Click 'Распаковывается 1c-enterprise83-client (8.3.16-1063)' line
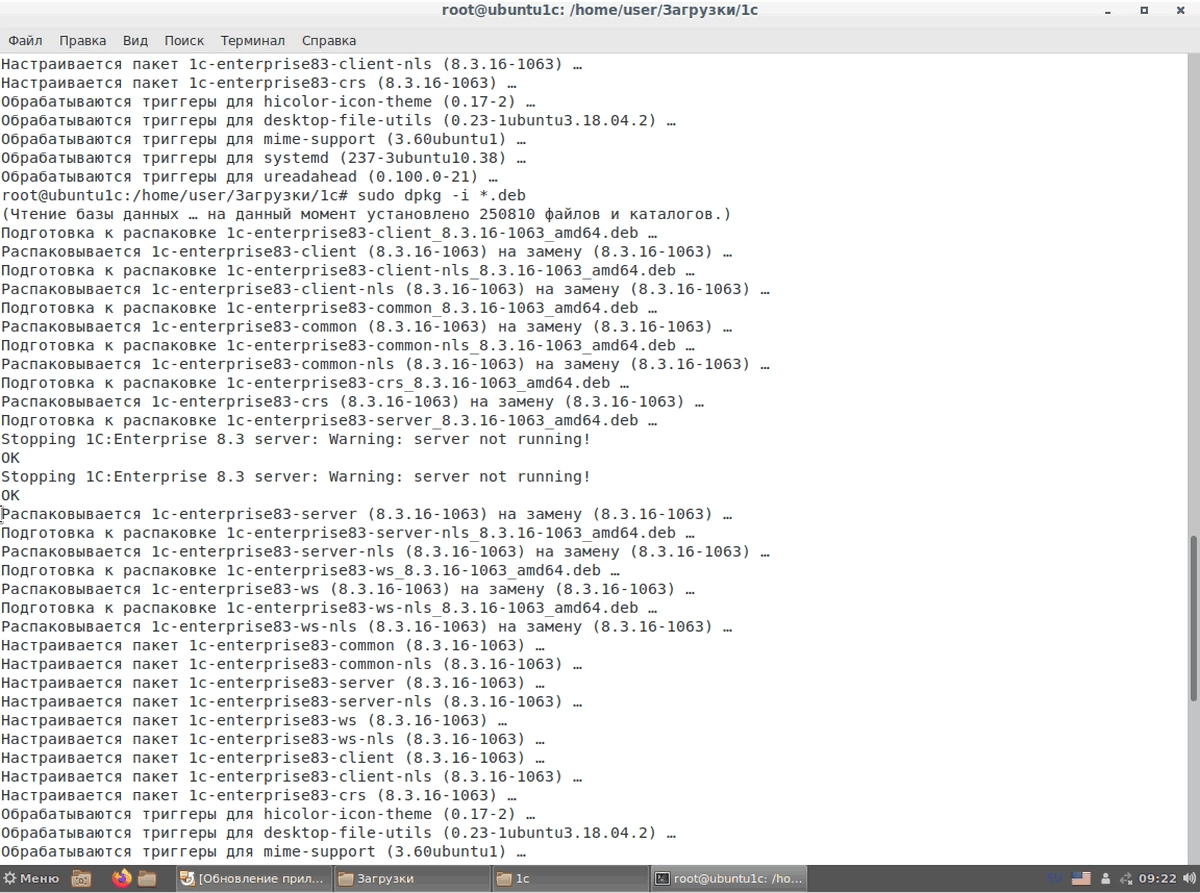Image resolution: width=1200 pixels, height=893 pixels. click(x=366, y=251)
